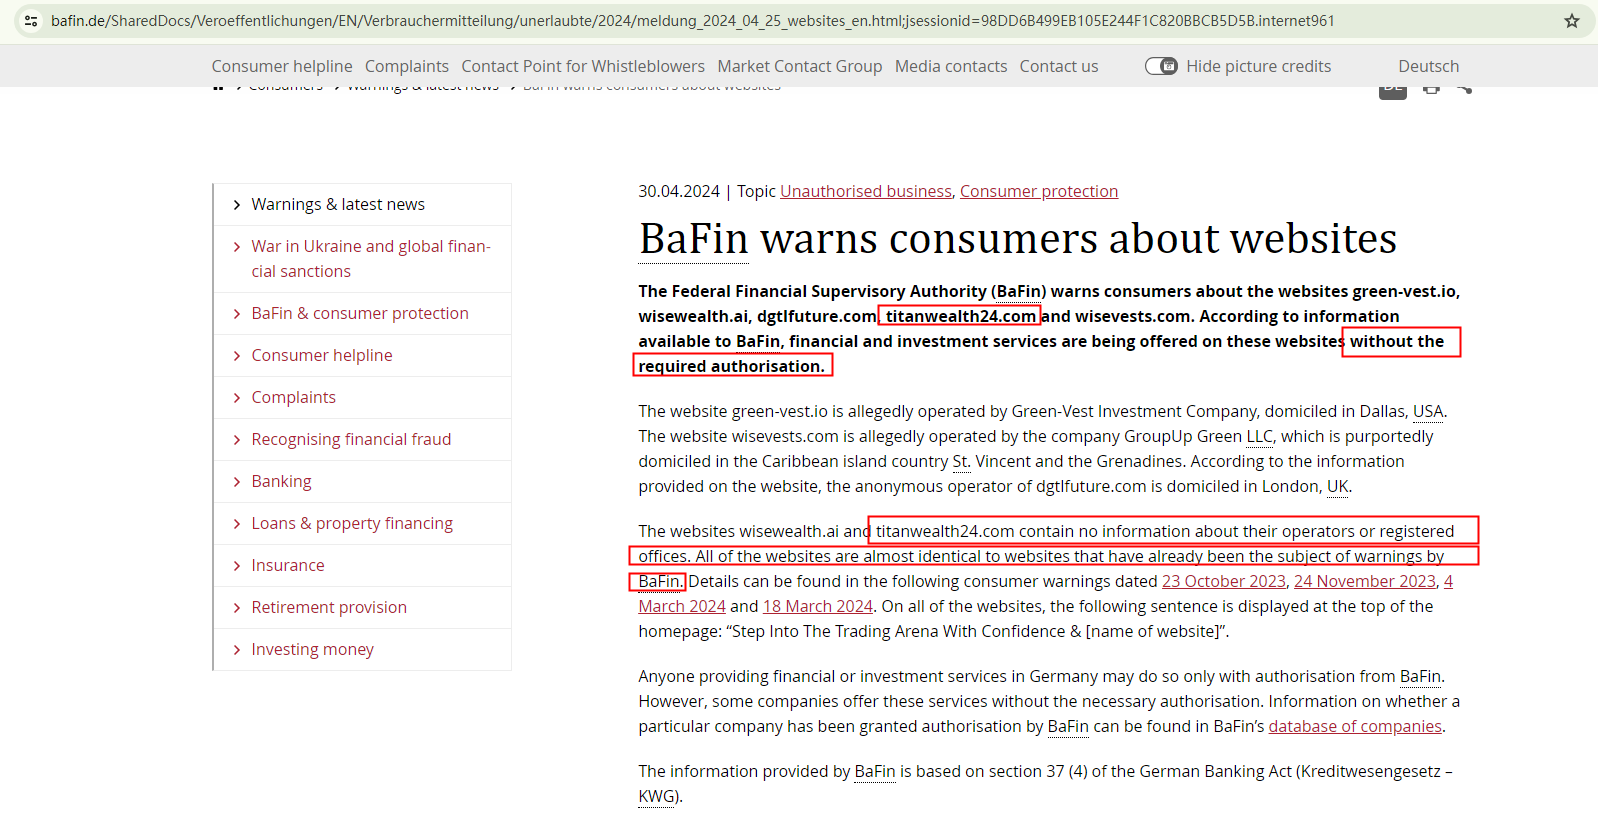Expand the BaFin & consumer protection chevron
Image resolution: width=1598 pixels, height=821 pixels.
coord(237,314)
